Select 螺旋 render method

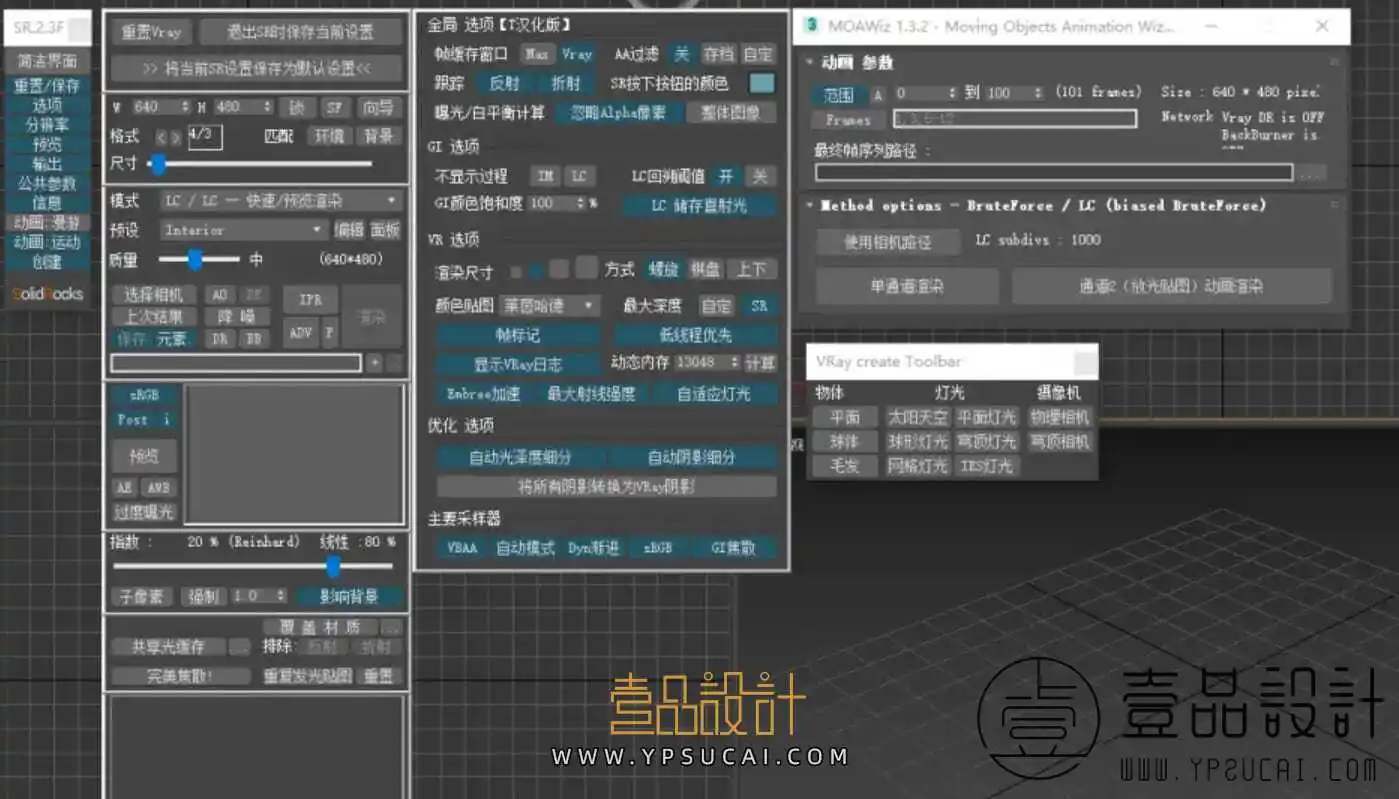click(x=663, y=270)
